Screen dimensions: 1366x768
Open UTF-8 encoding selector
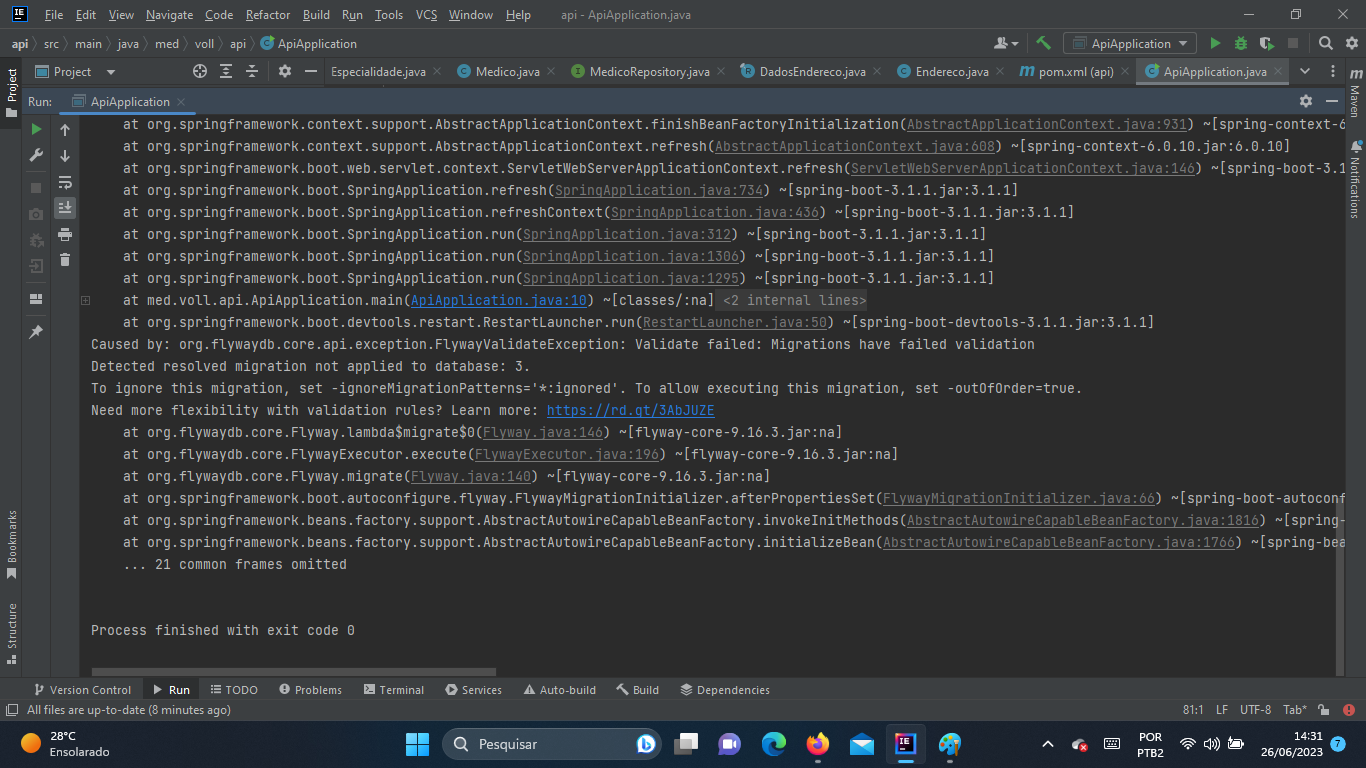(1255, 710)
